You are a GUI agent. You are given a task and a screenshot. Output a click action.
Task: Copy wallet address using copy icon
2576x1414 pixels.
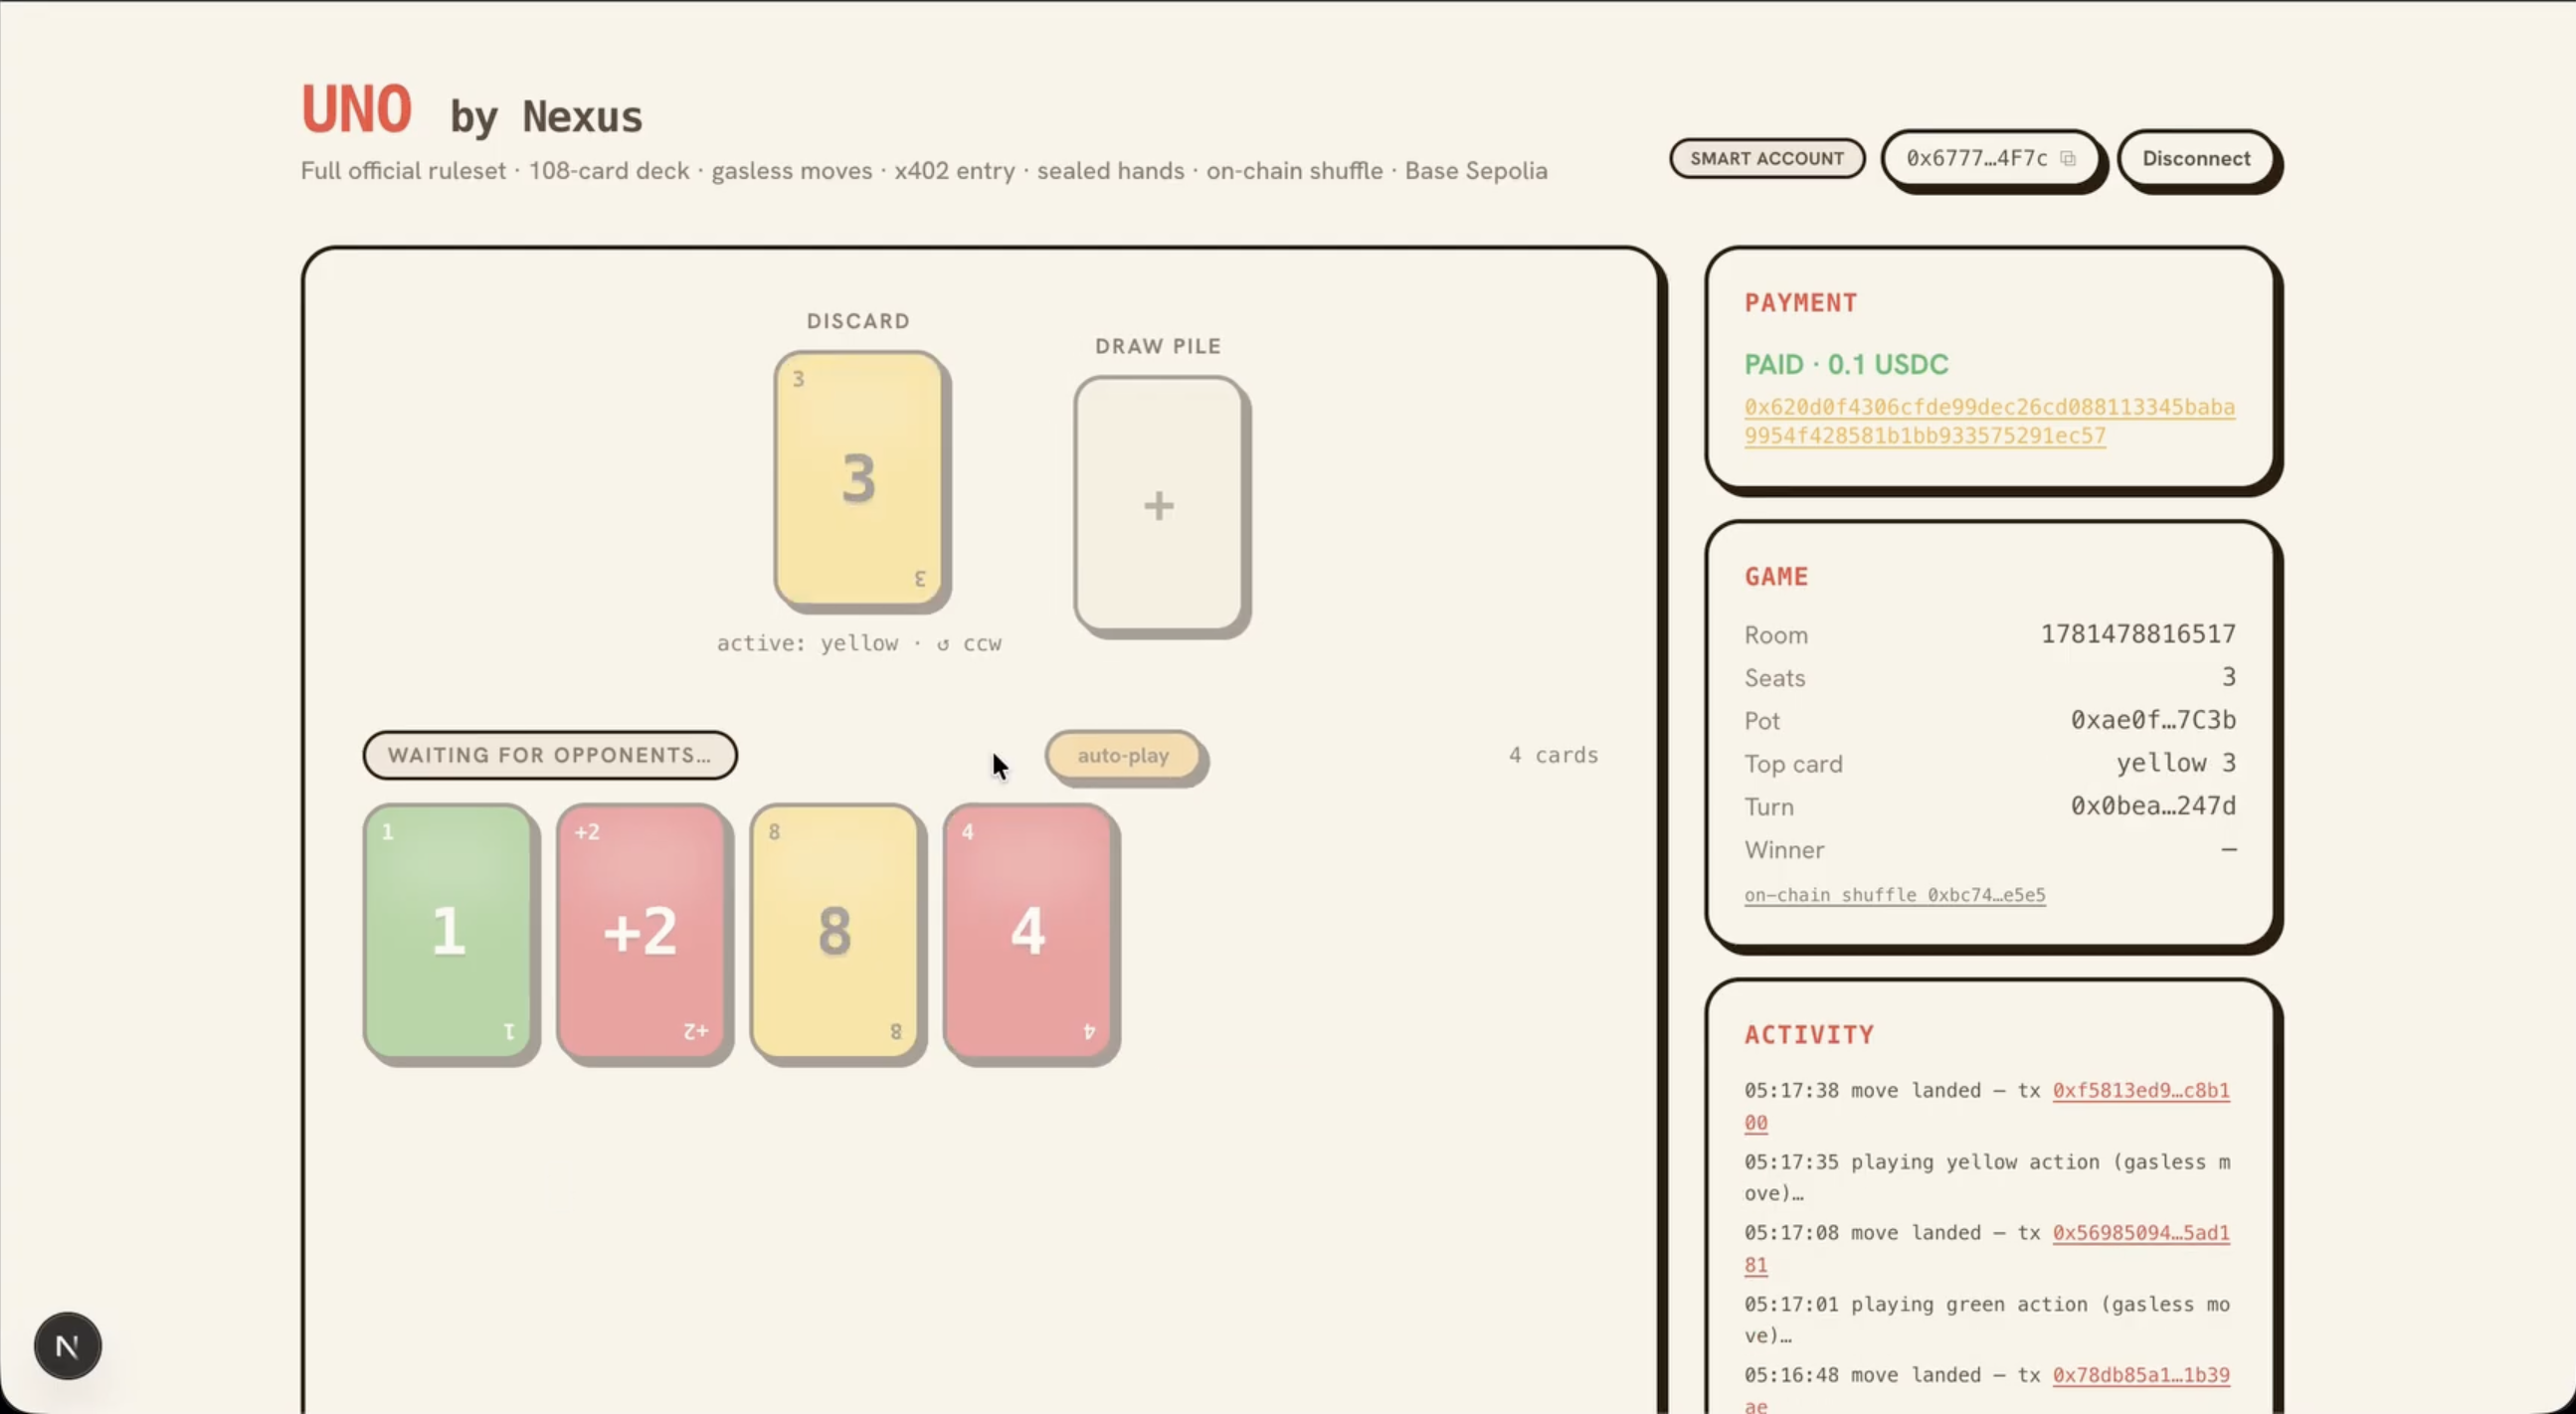pyautogui.click(x=2067, y=159)
